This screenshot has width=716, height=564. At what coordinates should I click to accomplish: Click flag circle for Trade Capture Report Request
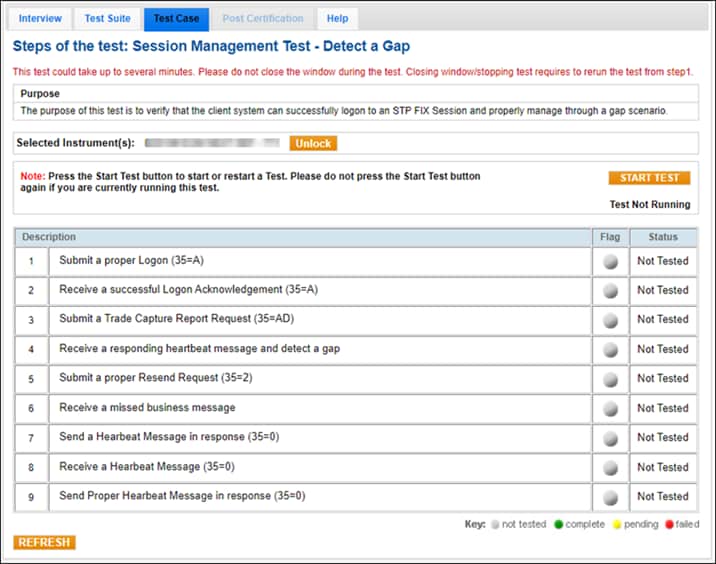coord(610,320)
